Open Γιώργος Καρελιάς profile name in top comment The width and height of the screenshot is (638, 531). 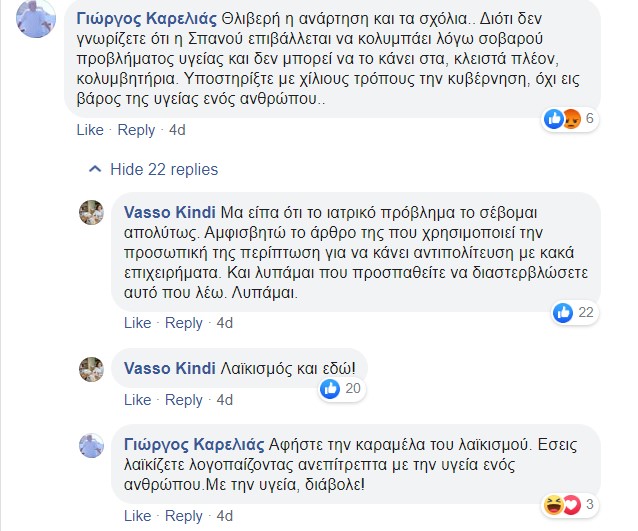click(141, 20)
